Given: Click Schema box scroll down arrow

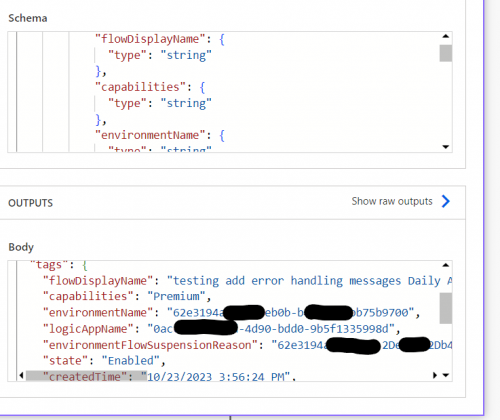Looking at the screenshot, I should (446, 147).
